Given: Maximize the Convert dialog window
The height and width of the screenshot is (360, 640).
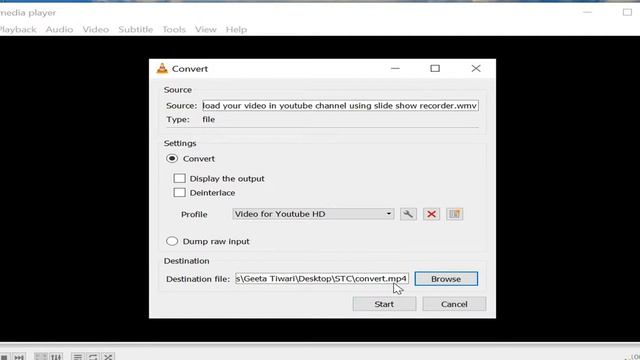Looking at the screenshot, I should (x=435, y=68).
